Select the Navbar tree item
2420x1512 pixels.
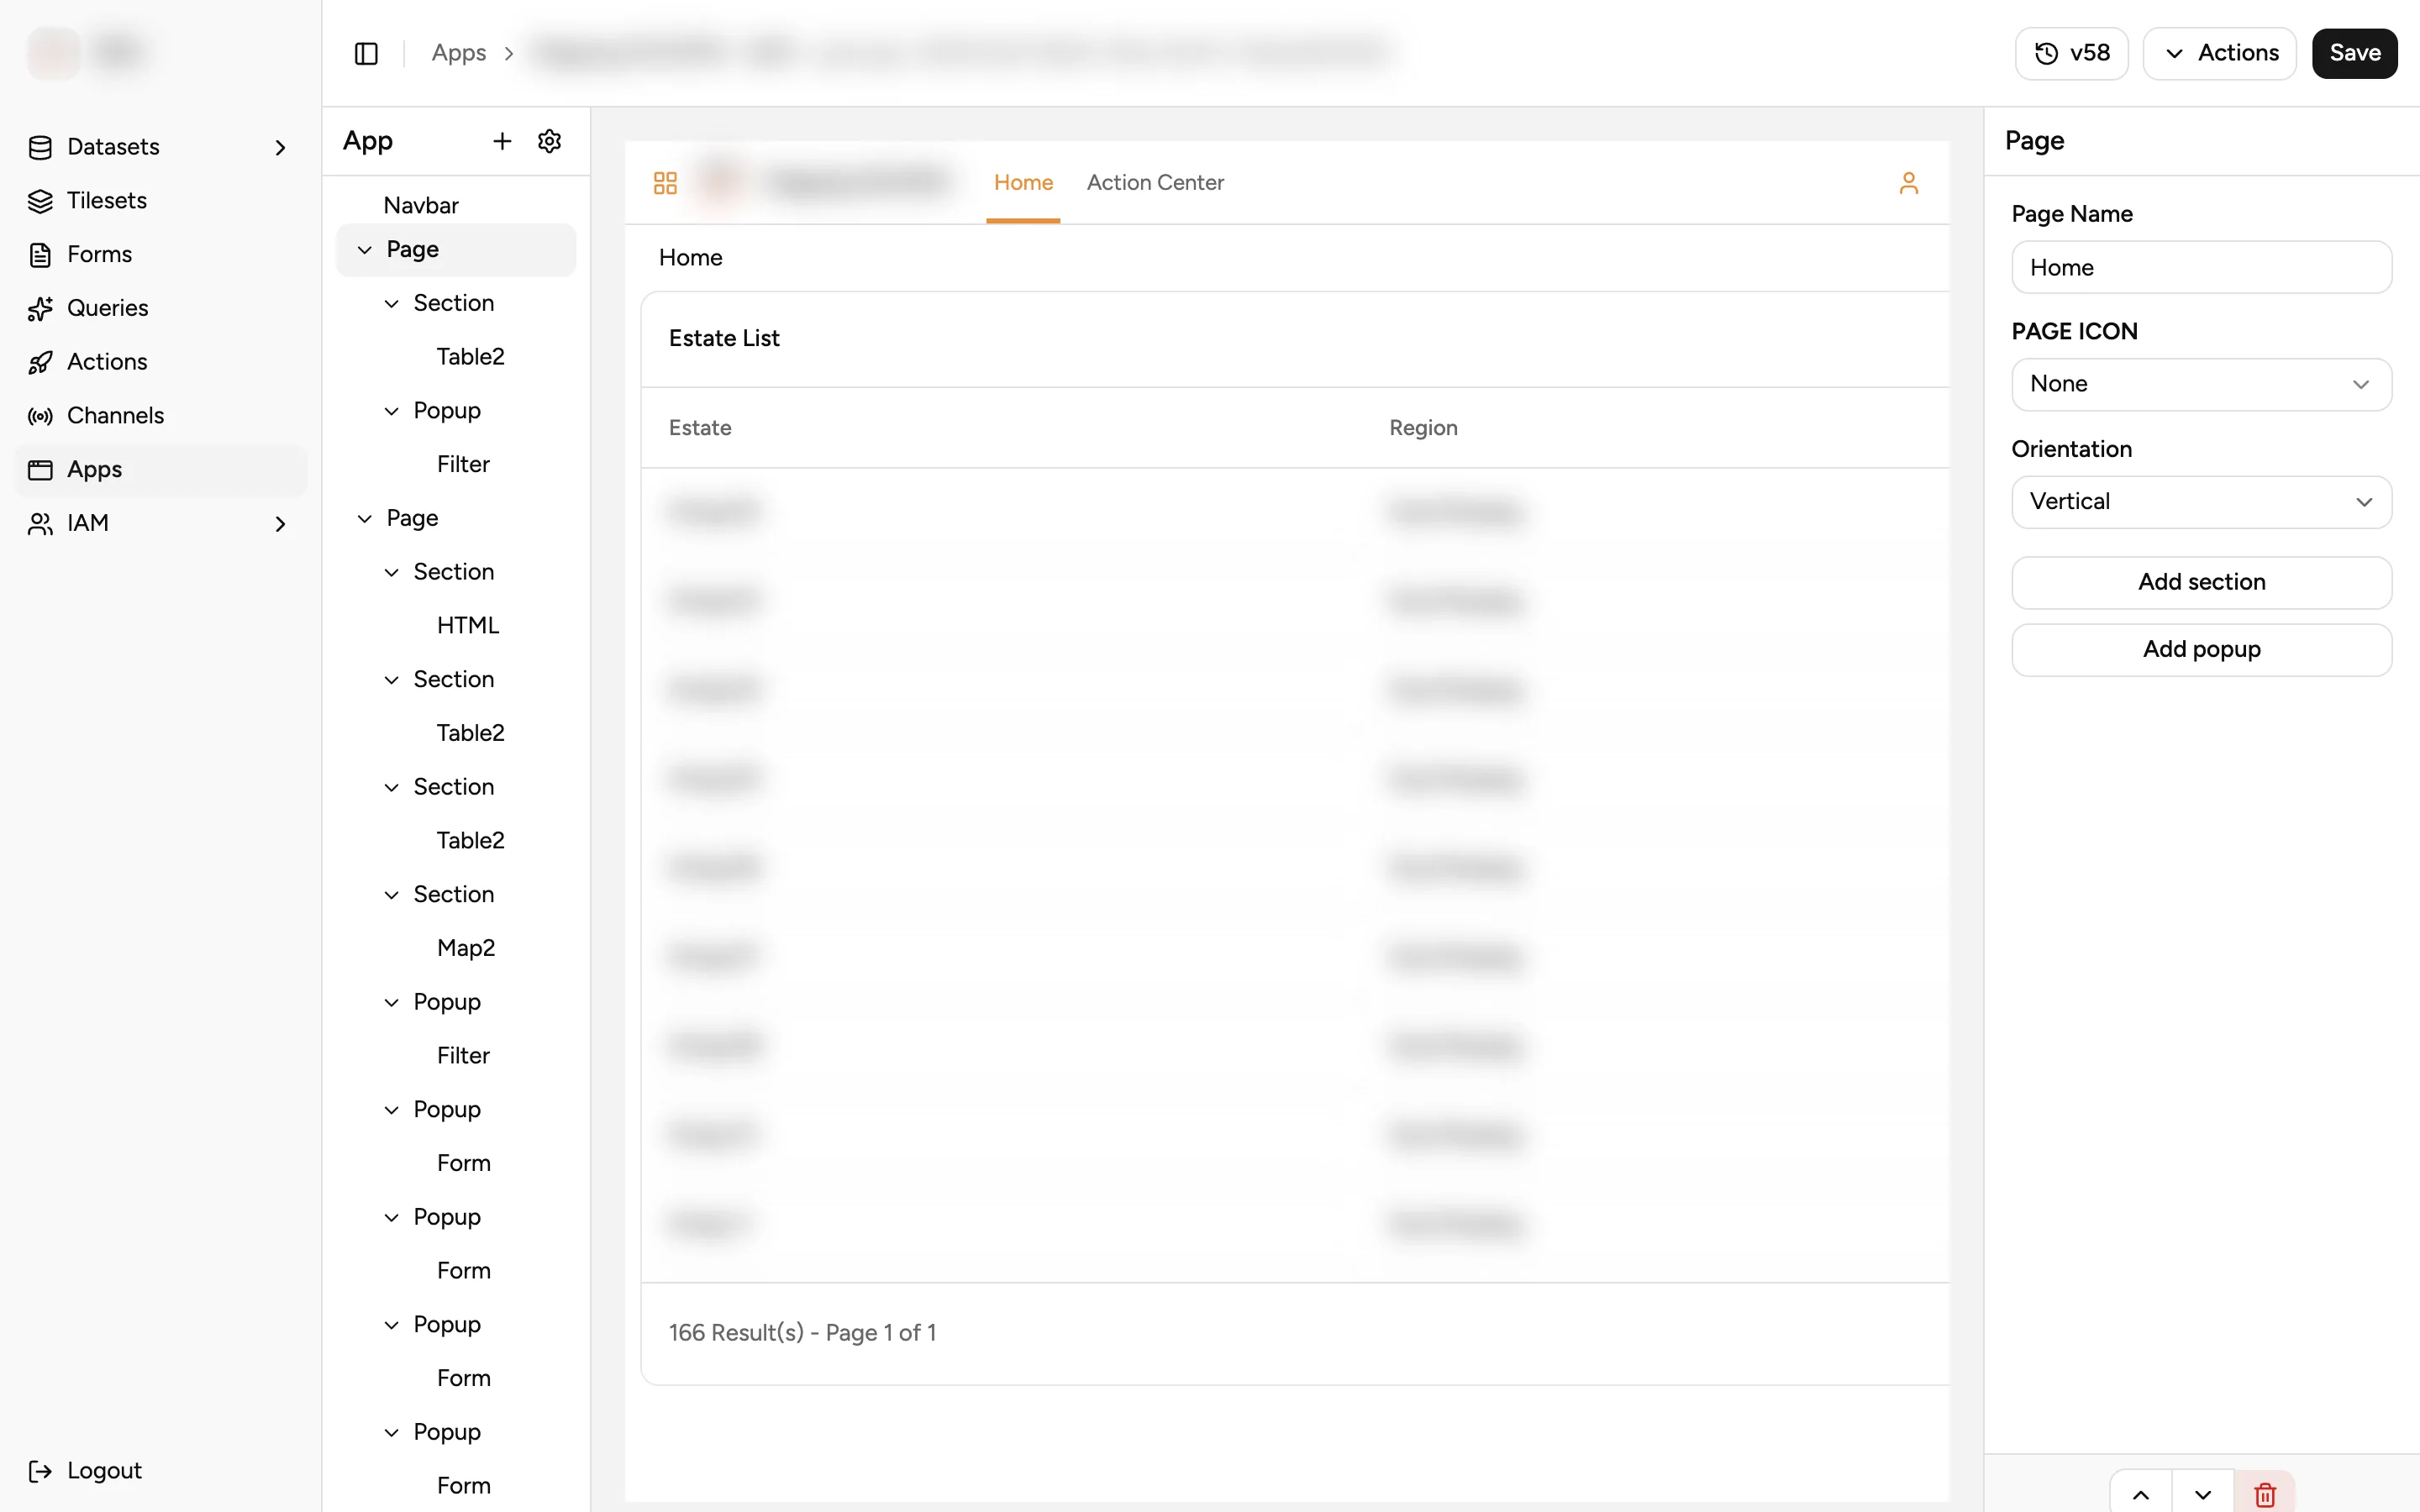click(421, 206)
